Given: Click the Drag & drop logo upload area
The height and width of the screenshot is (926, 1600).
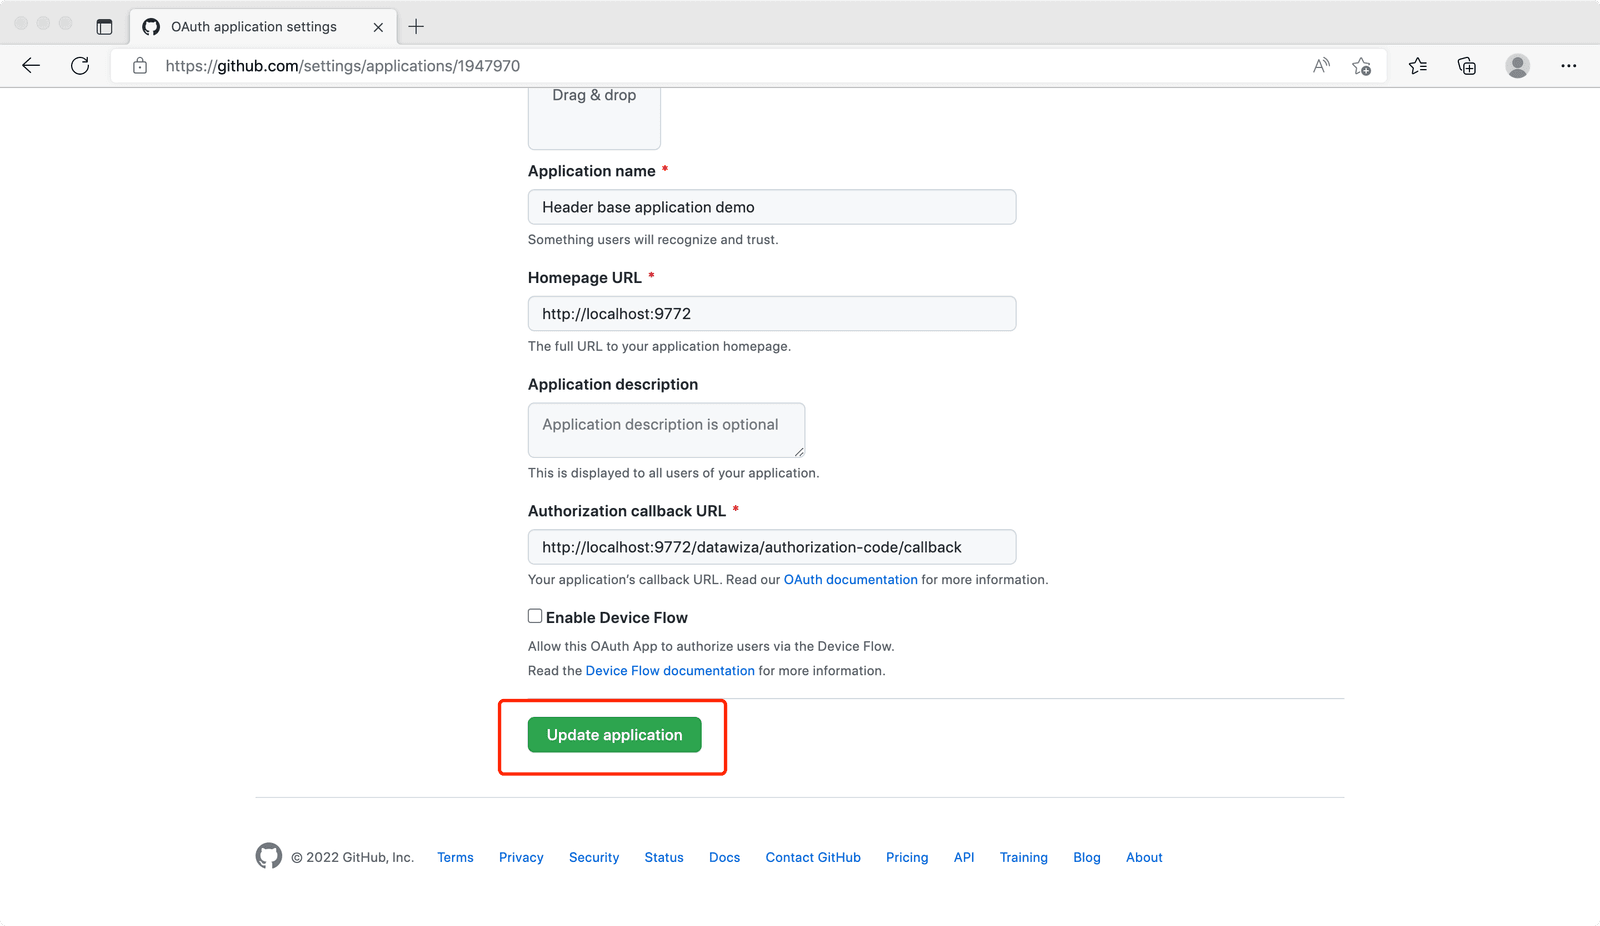Looking at the screenshot, I should (x=594, y=118).
